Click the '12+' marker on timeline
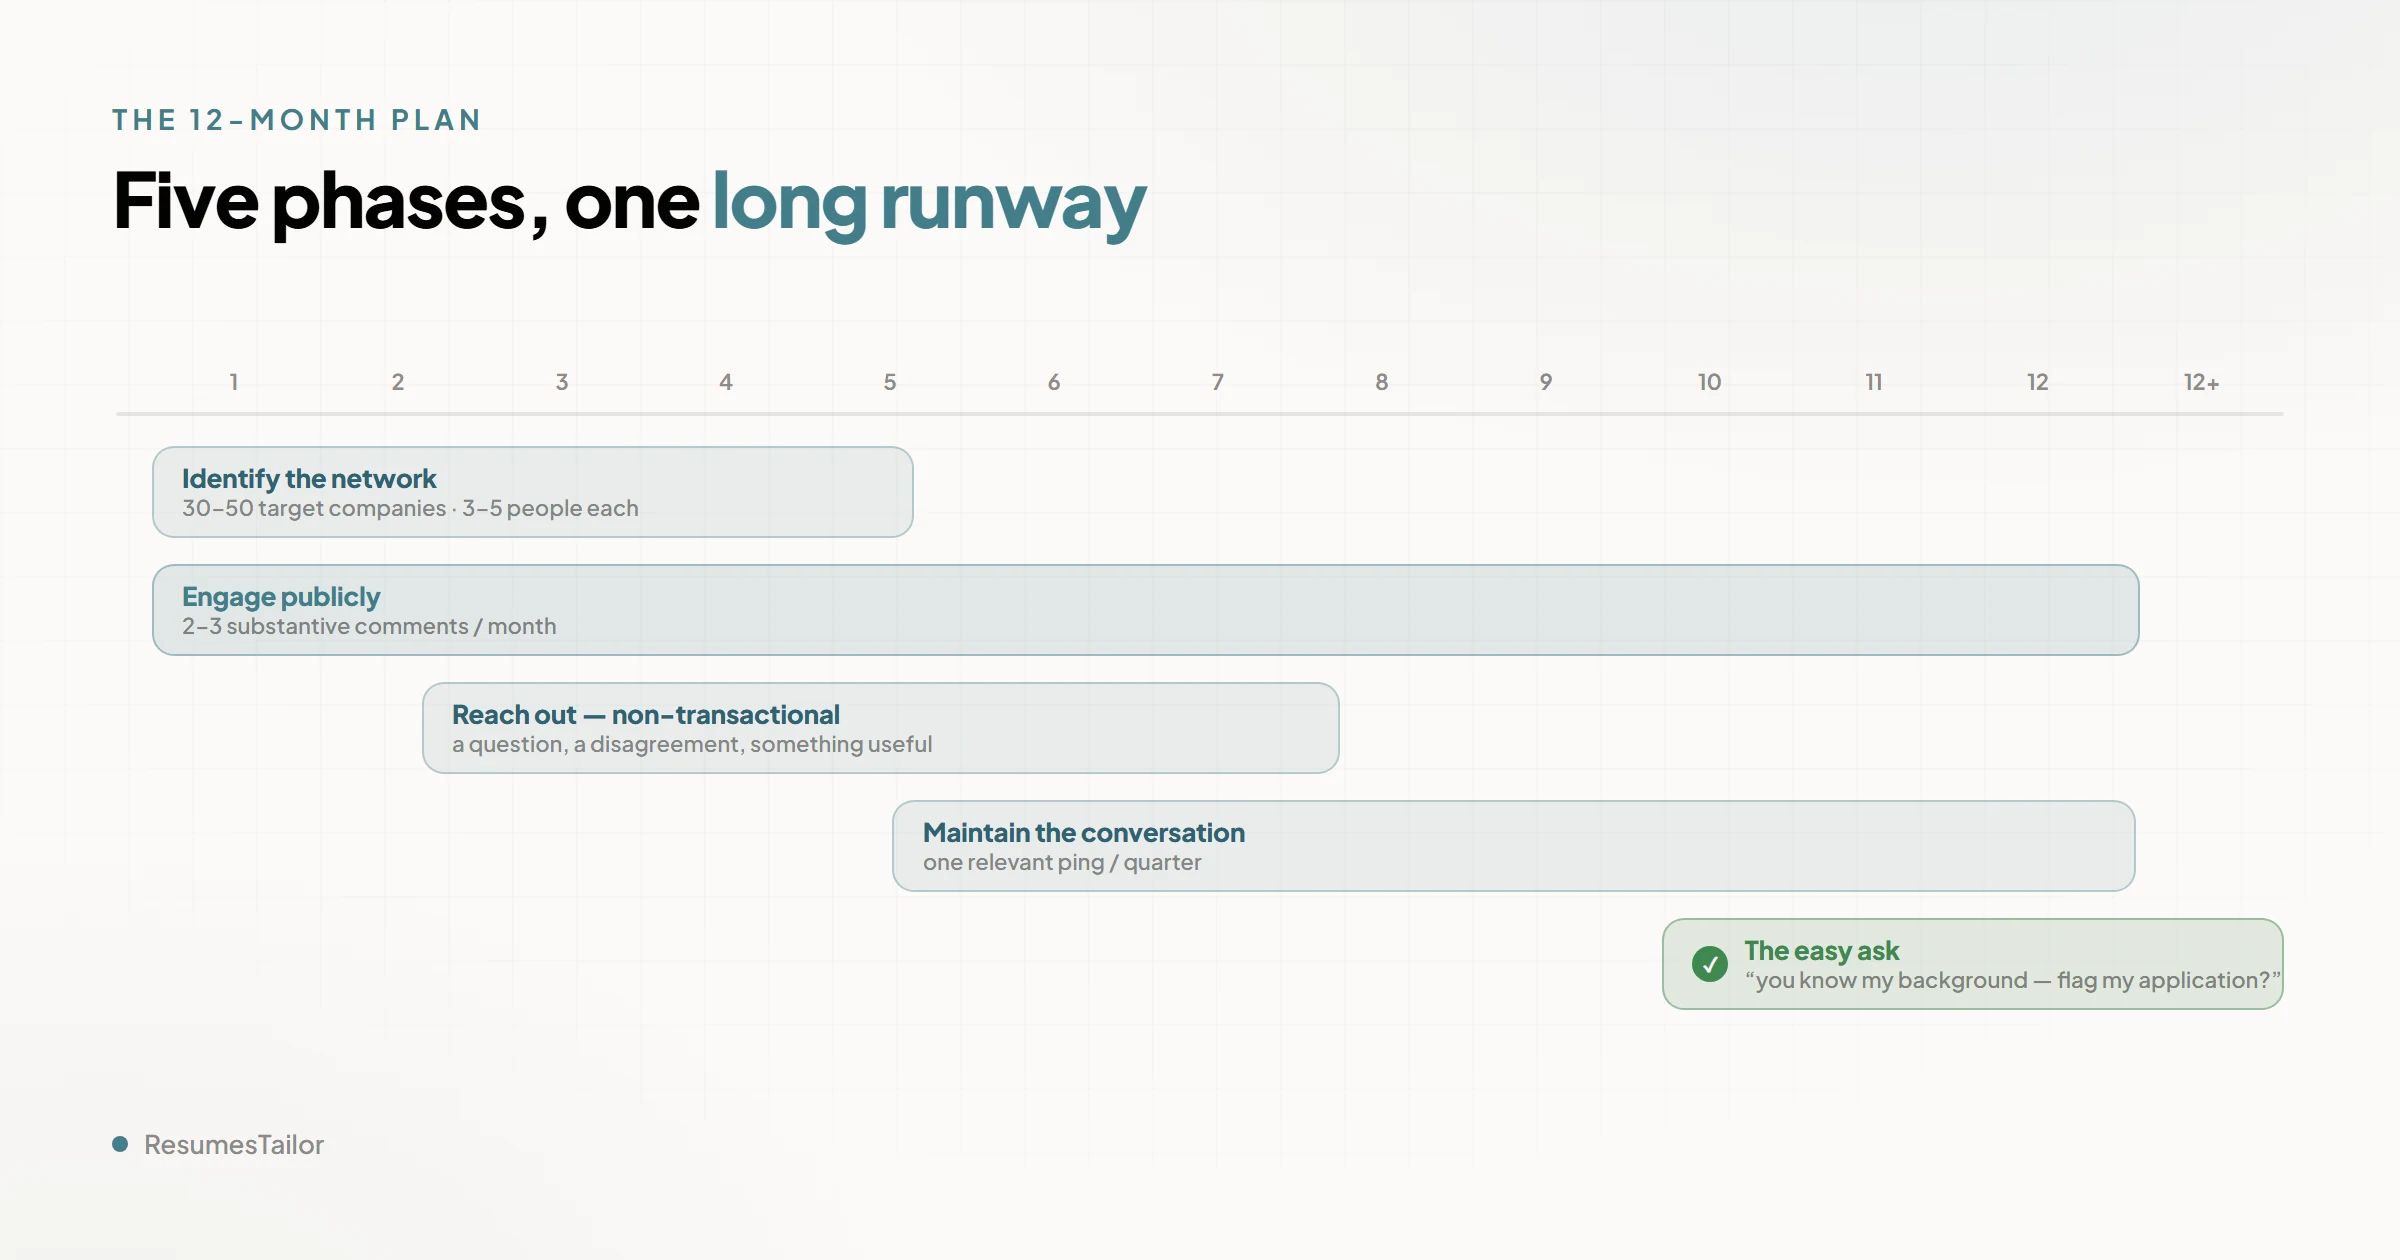The height and width of the screenshot is (1260, 2400). [2201, 382]
